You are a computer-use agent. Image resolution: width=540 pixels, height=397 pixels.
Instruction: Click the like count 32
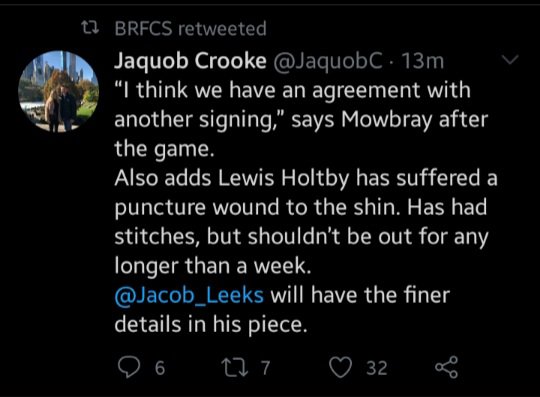[x=377, y=368]
